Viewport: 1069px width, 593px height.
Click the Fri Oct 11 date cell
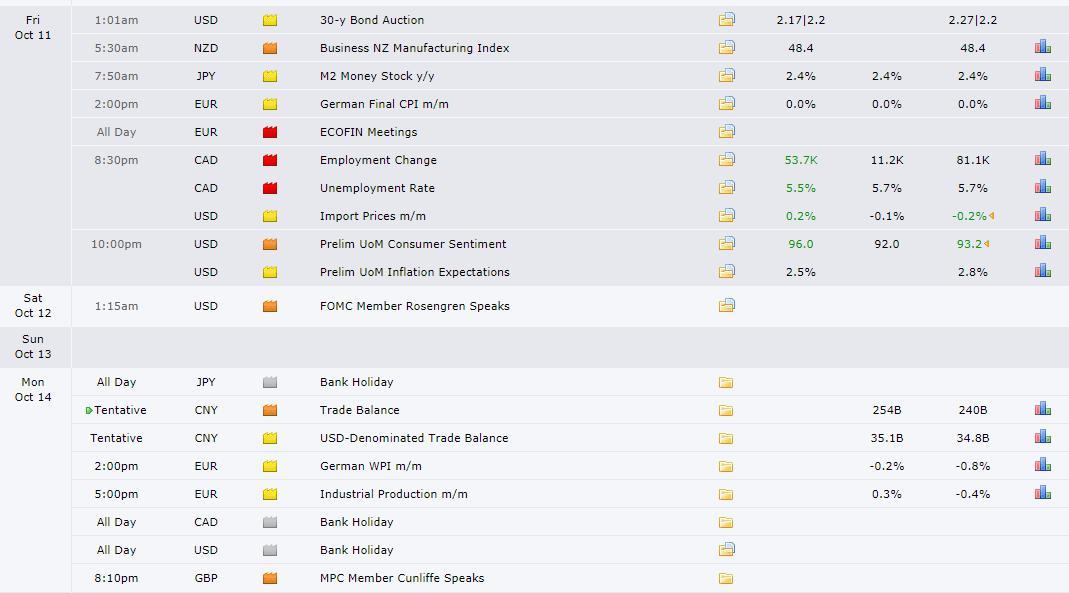(x=33, y=27)
